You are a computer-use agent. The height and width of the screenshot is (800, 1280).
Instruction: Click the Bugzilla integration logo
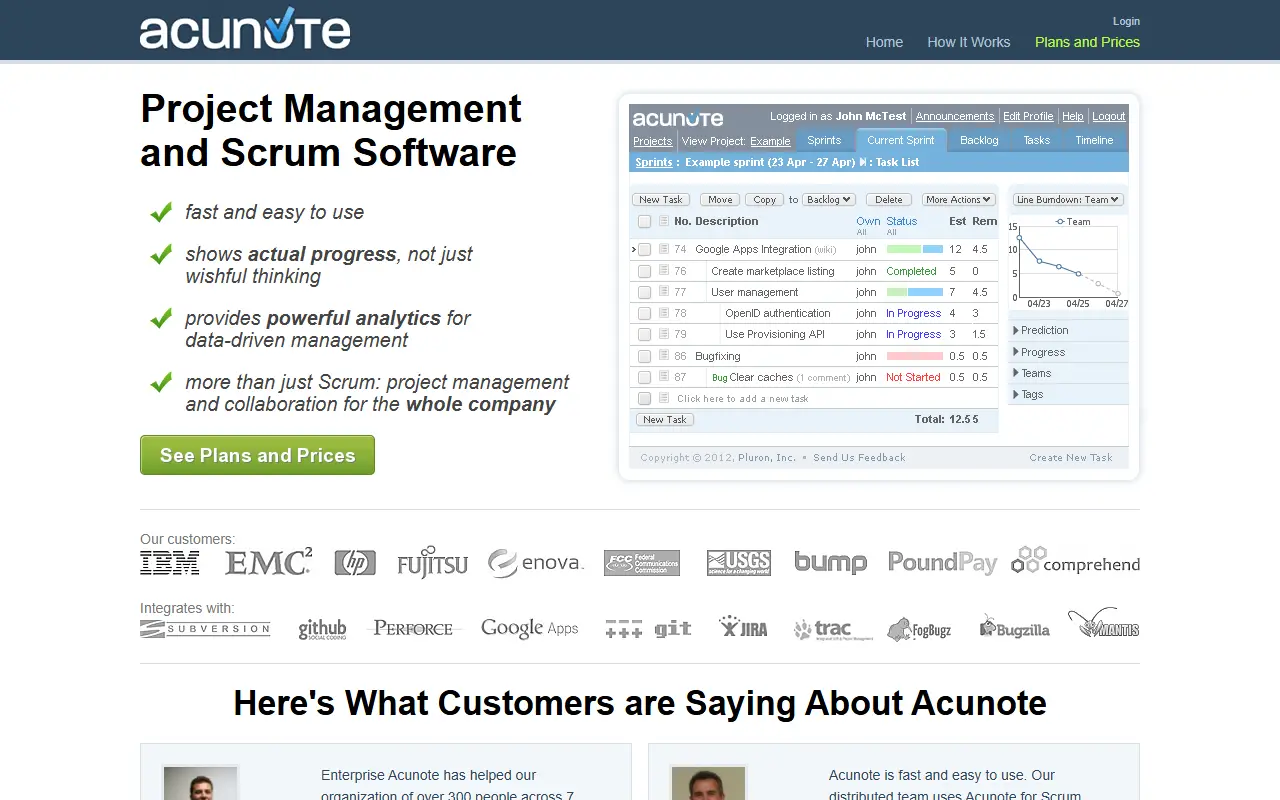[x=1014, y=628]
